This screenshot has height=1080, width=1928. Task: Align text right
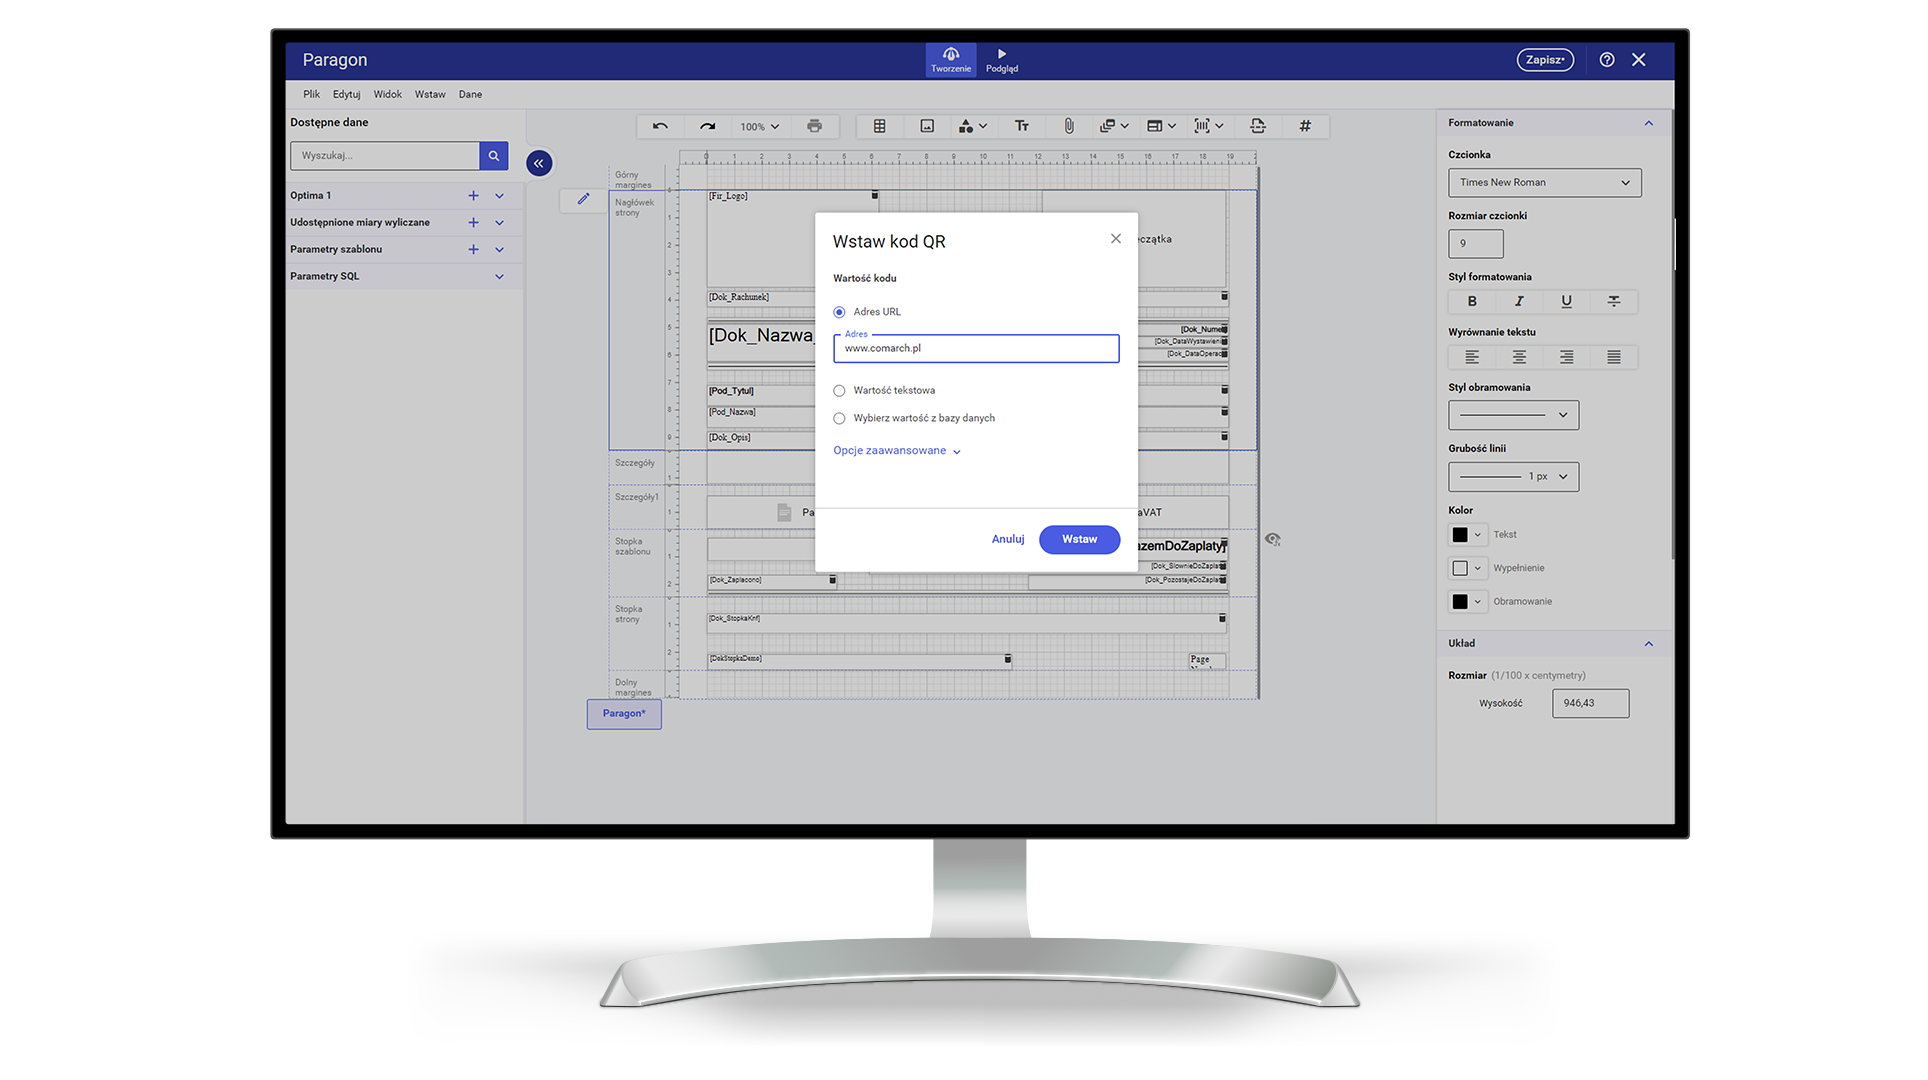coord(1566,357)
